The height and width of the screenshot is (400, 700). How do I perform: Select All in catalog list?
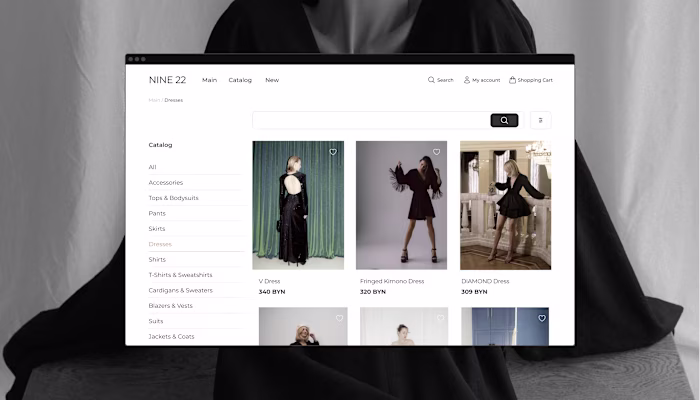[x=152, y=167]
